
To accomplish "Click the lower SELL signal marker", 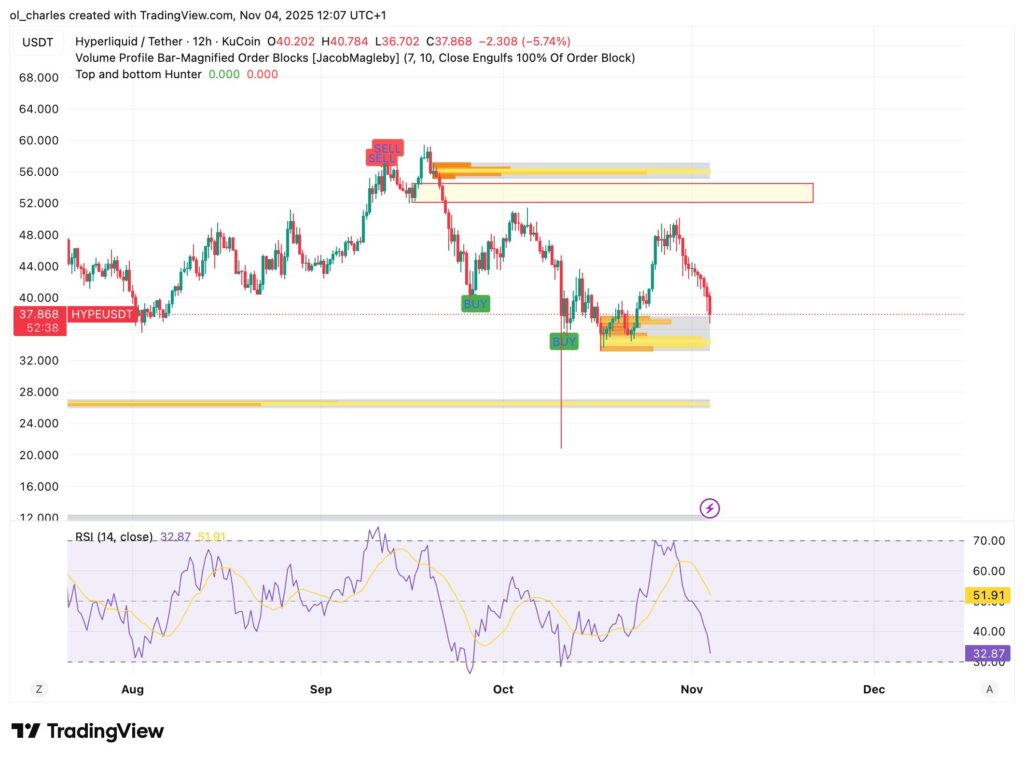I will click(x=381, y=159).
